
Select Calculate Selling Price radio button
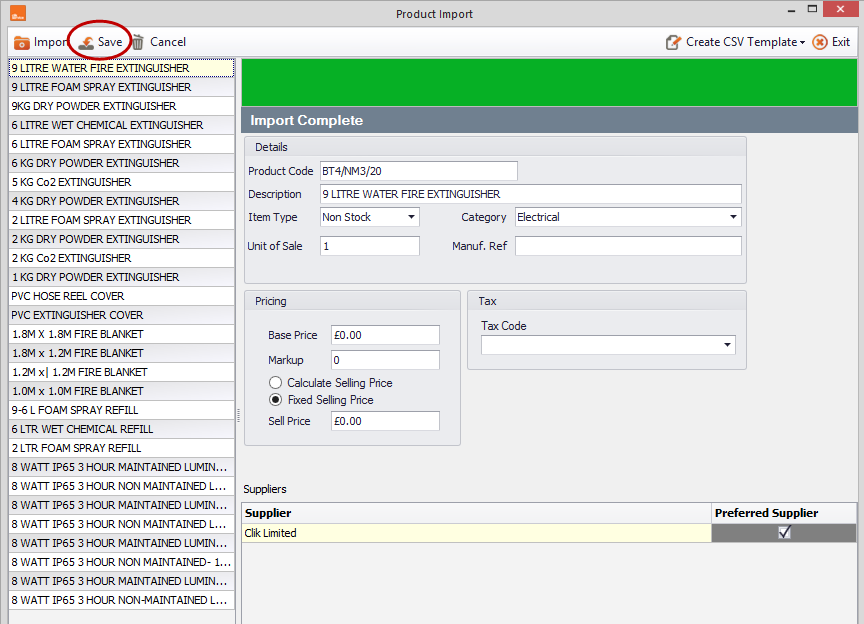click(276, 383)
